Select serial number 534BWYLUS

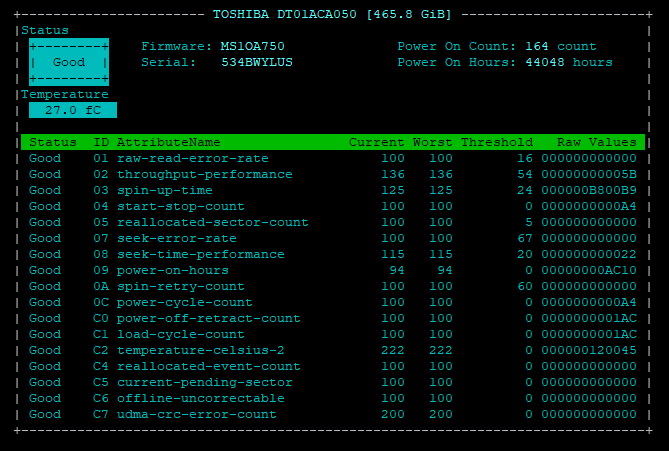point(256,62)
